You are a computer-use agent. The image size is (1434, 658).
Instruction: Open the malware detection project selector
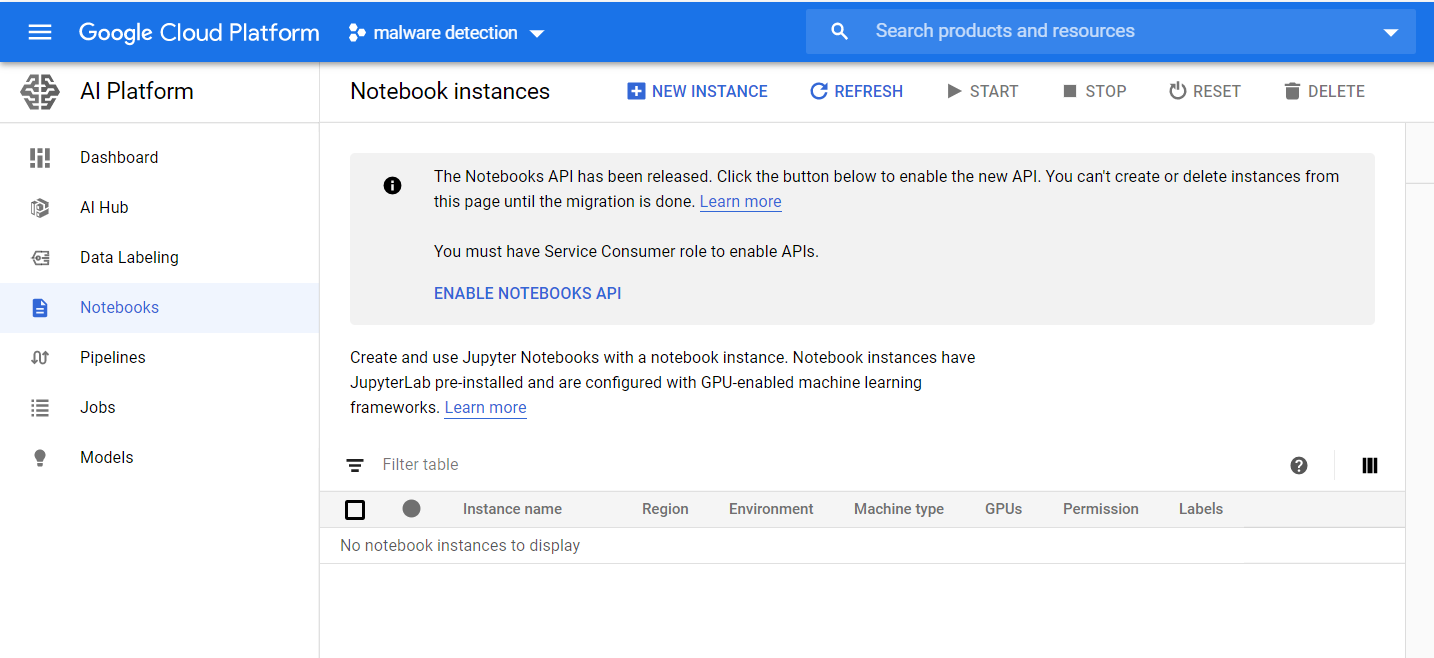click(446, 31)
